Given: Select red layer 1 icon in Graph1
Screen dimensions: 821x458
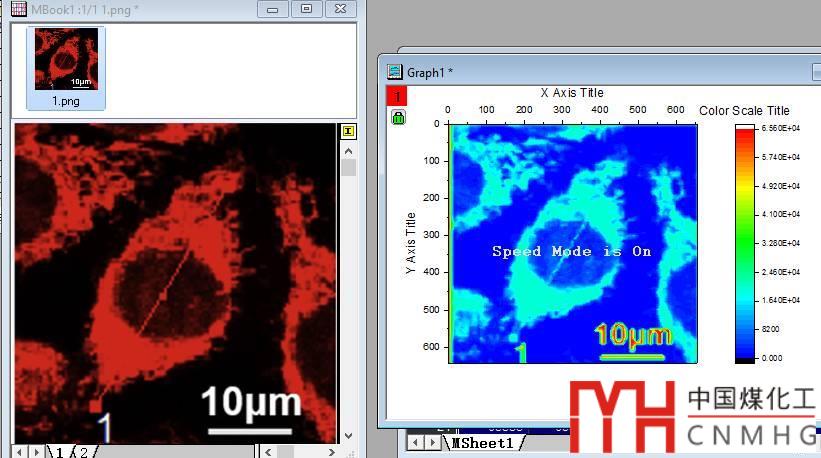Looking at the screenshot, I should 396,96.
